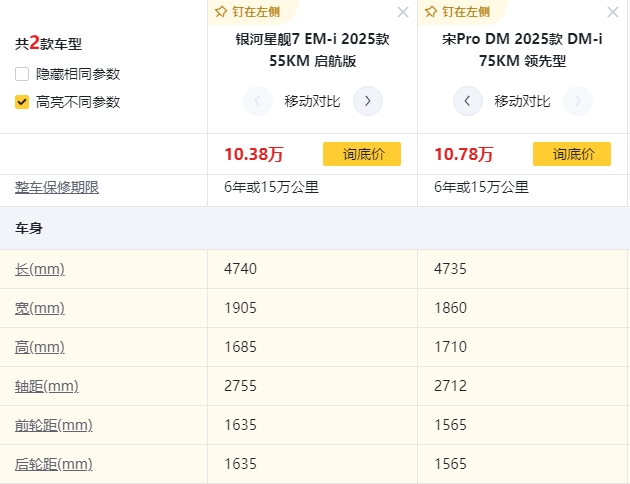Pin 宋Pro DM column to the left
Viewport: 630px width, 484px height.
click(x=458, y=12)
